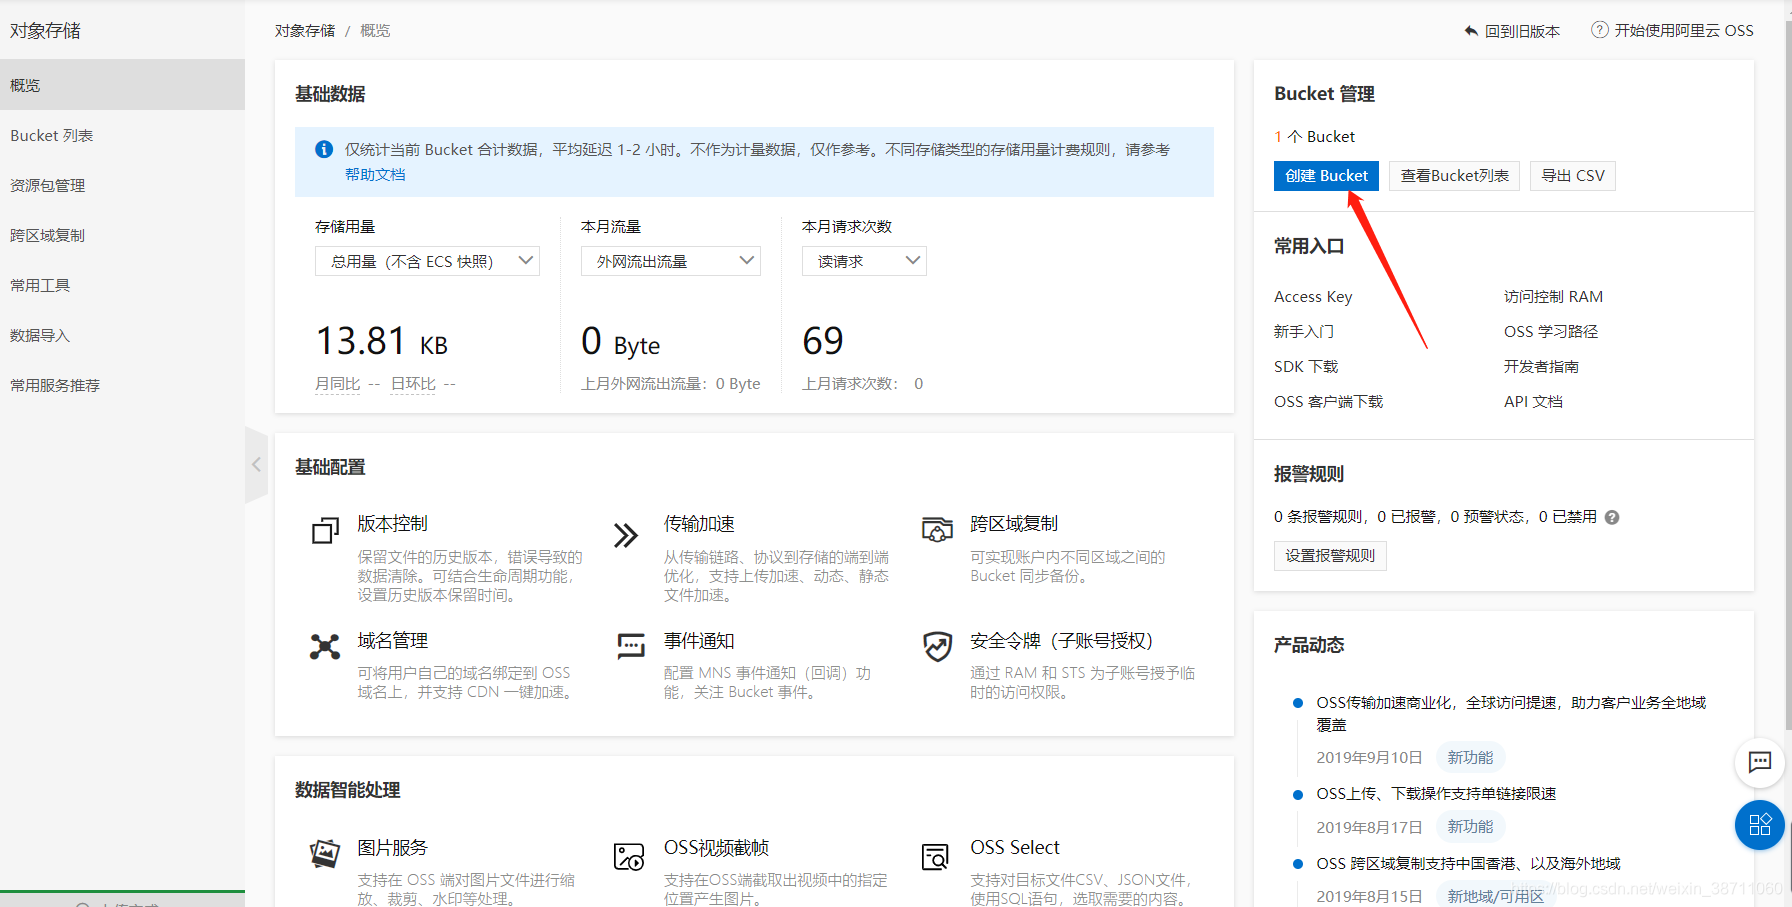
Task: Open the 外网流出流量 traffic dropdown
Action: [671, 261]
